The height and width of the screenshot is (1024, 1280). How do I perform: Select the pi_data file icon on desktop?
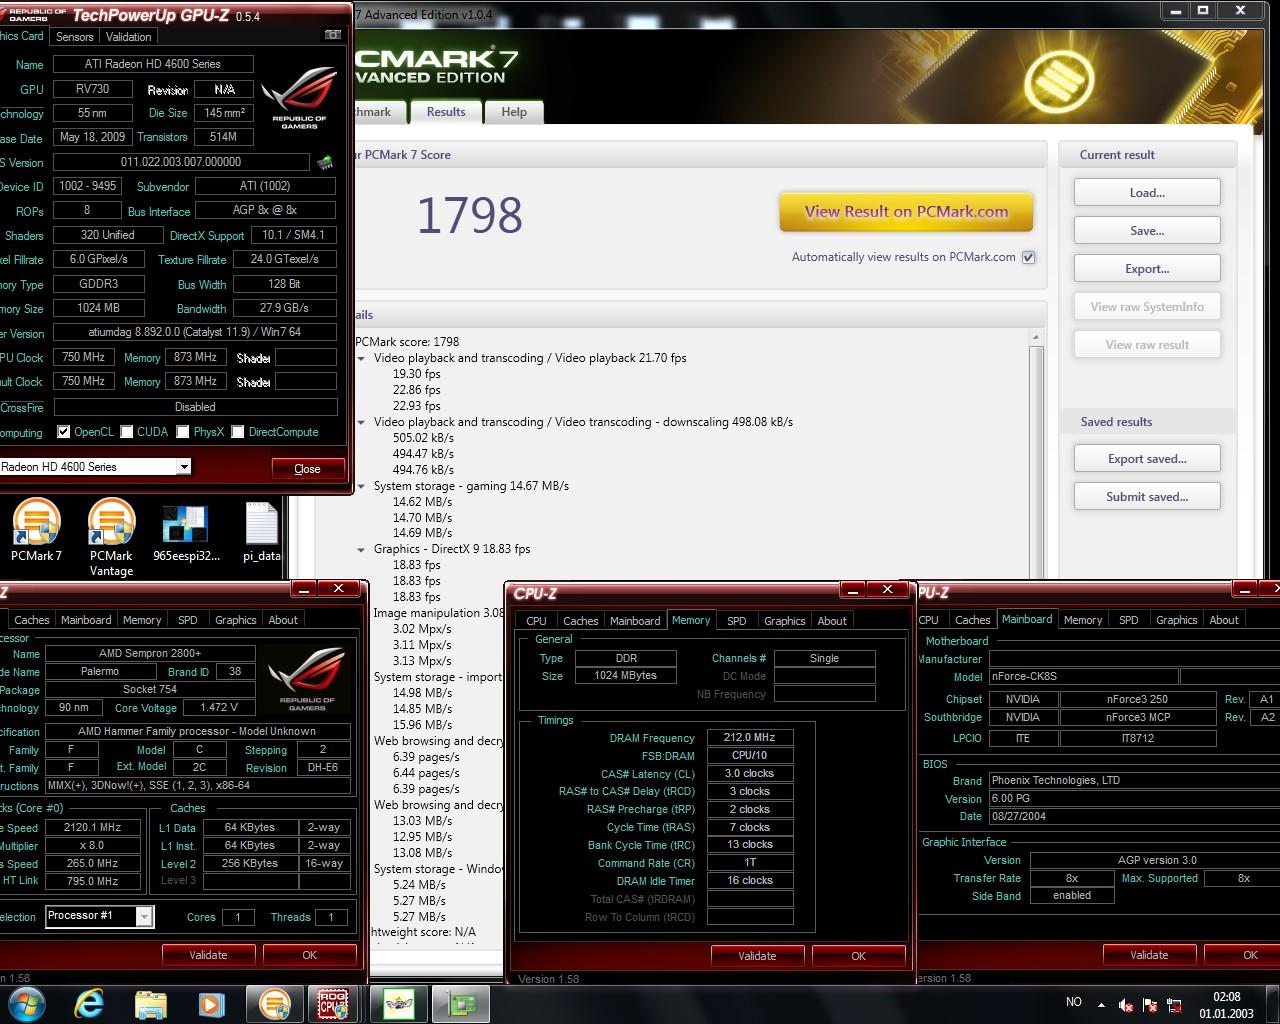262,532
